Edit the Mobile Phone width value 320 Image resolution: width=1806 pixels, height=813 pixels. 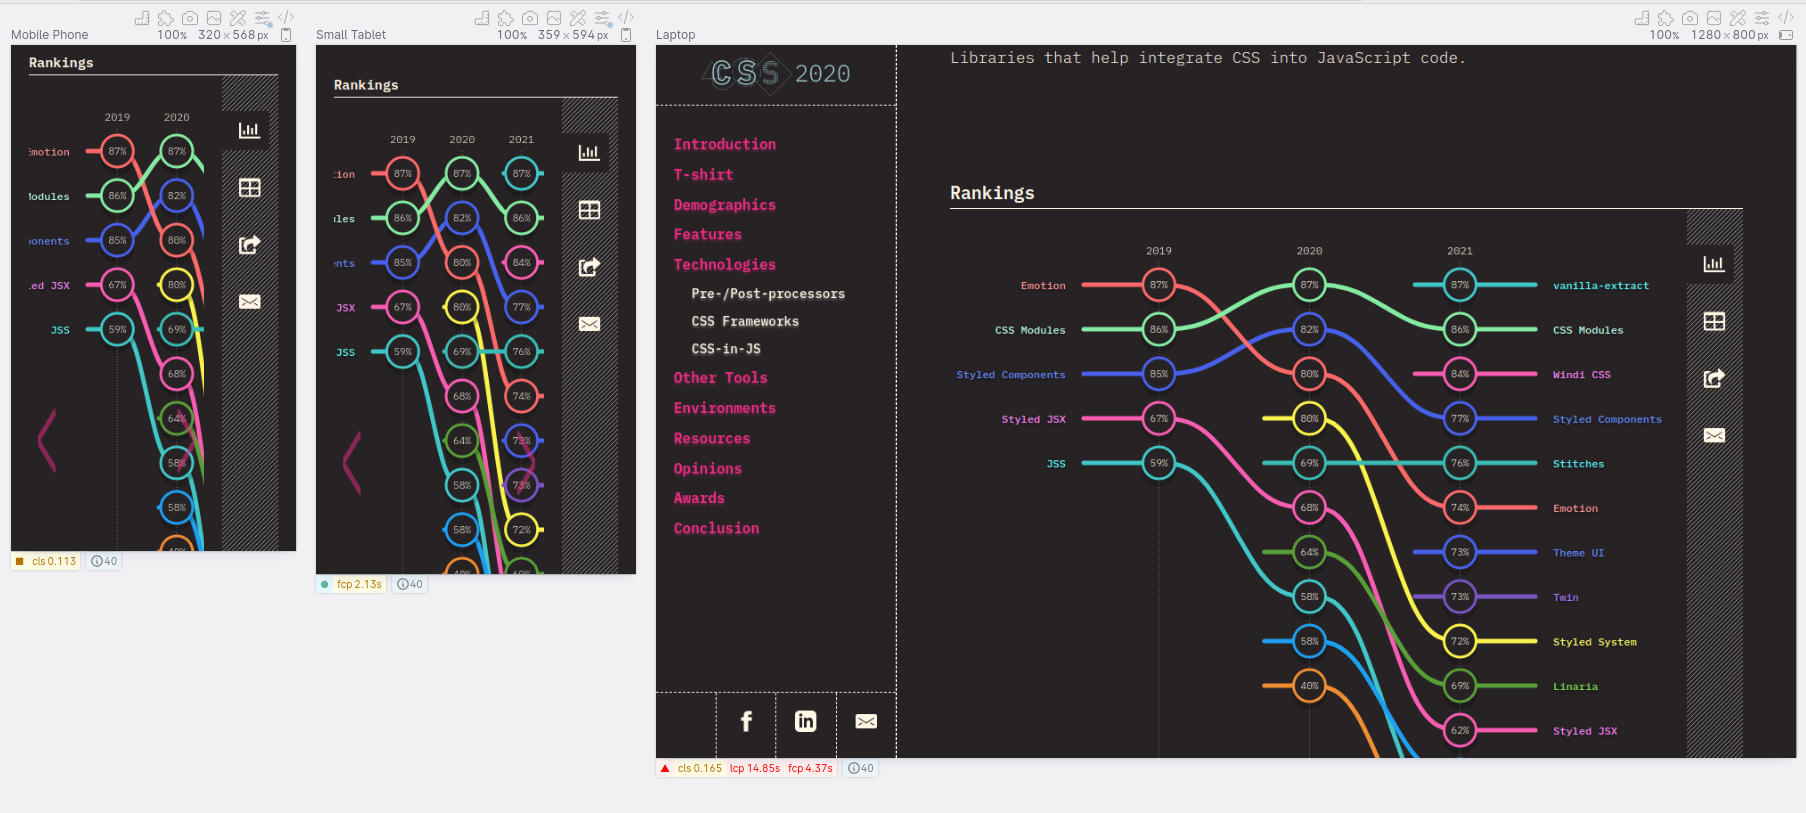click(209, 35)
